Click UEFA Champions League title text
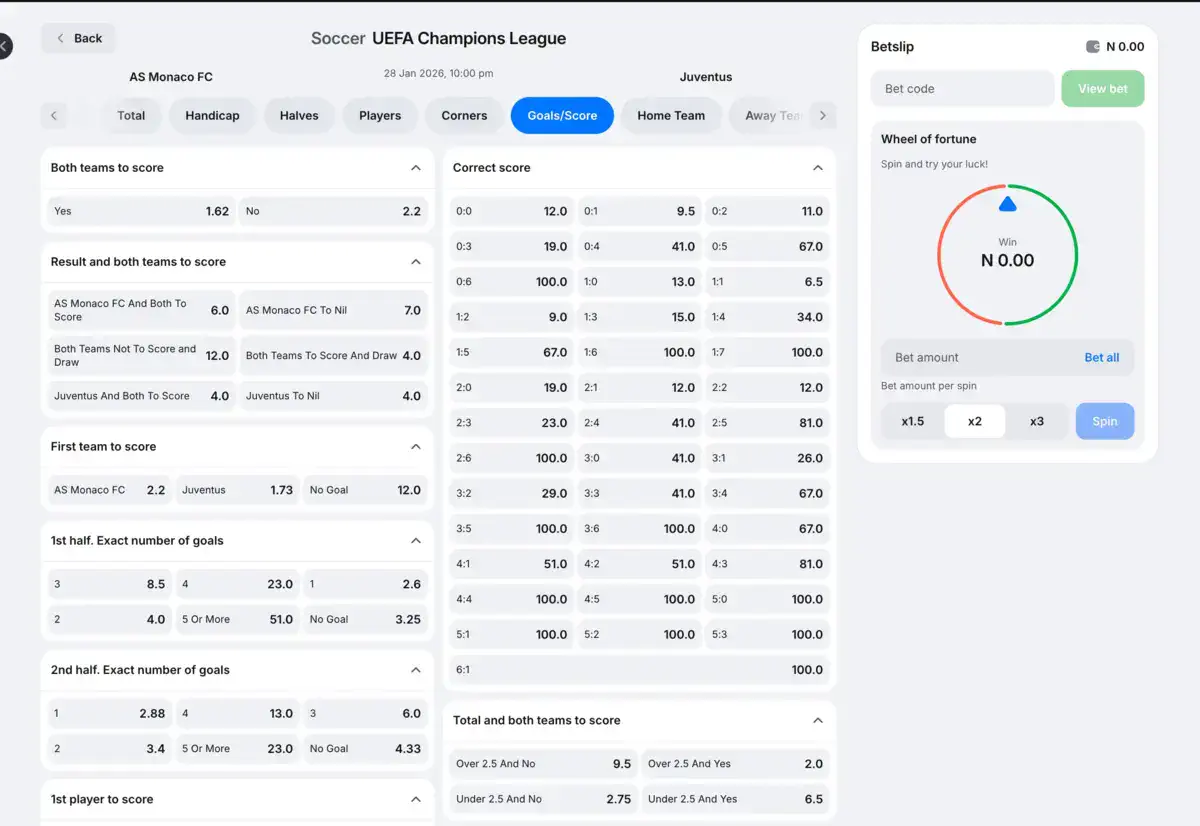Viewport: 1200px width, 826px height. coord(469,39)
